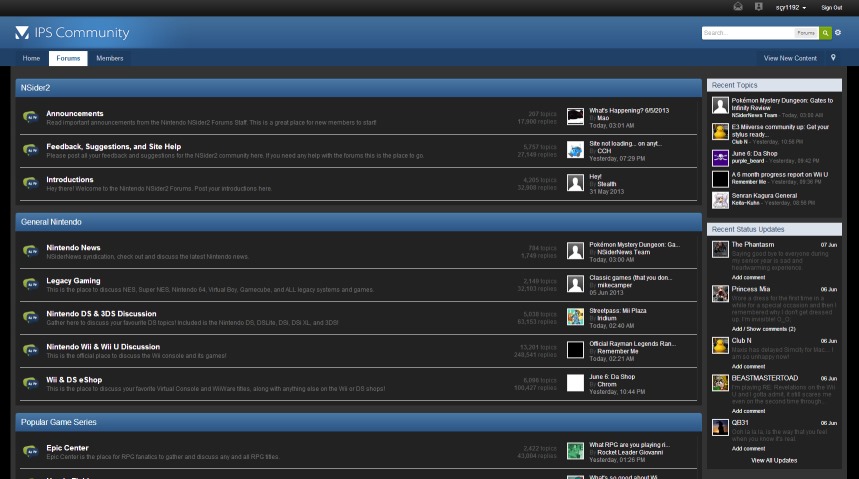The width and height of the screenshot is (859, 479).
Task: Open The Phantasm's status profile
Action: pos(753,244)
